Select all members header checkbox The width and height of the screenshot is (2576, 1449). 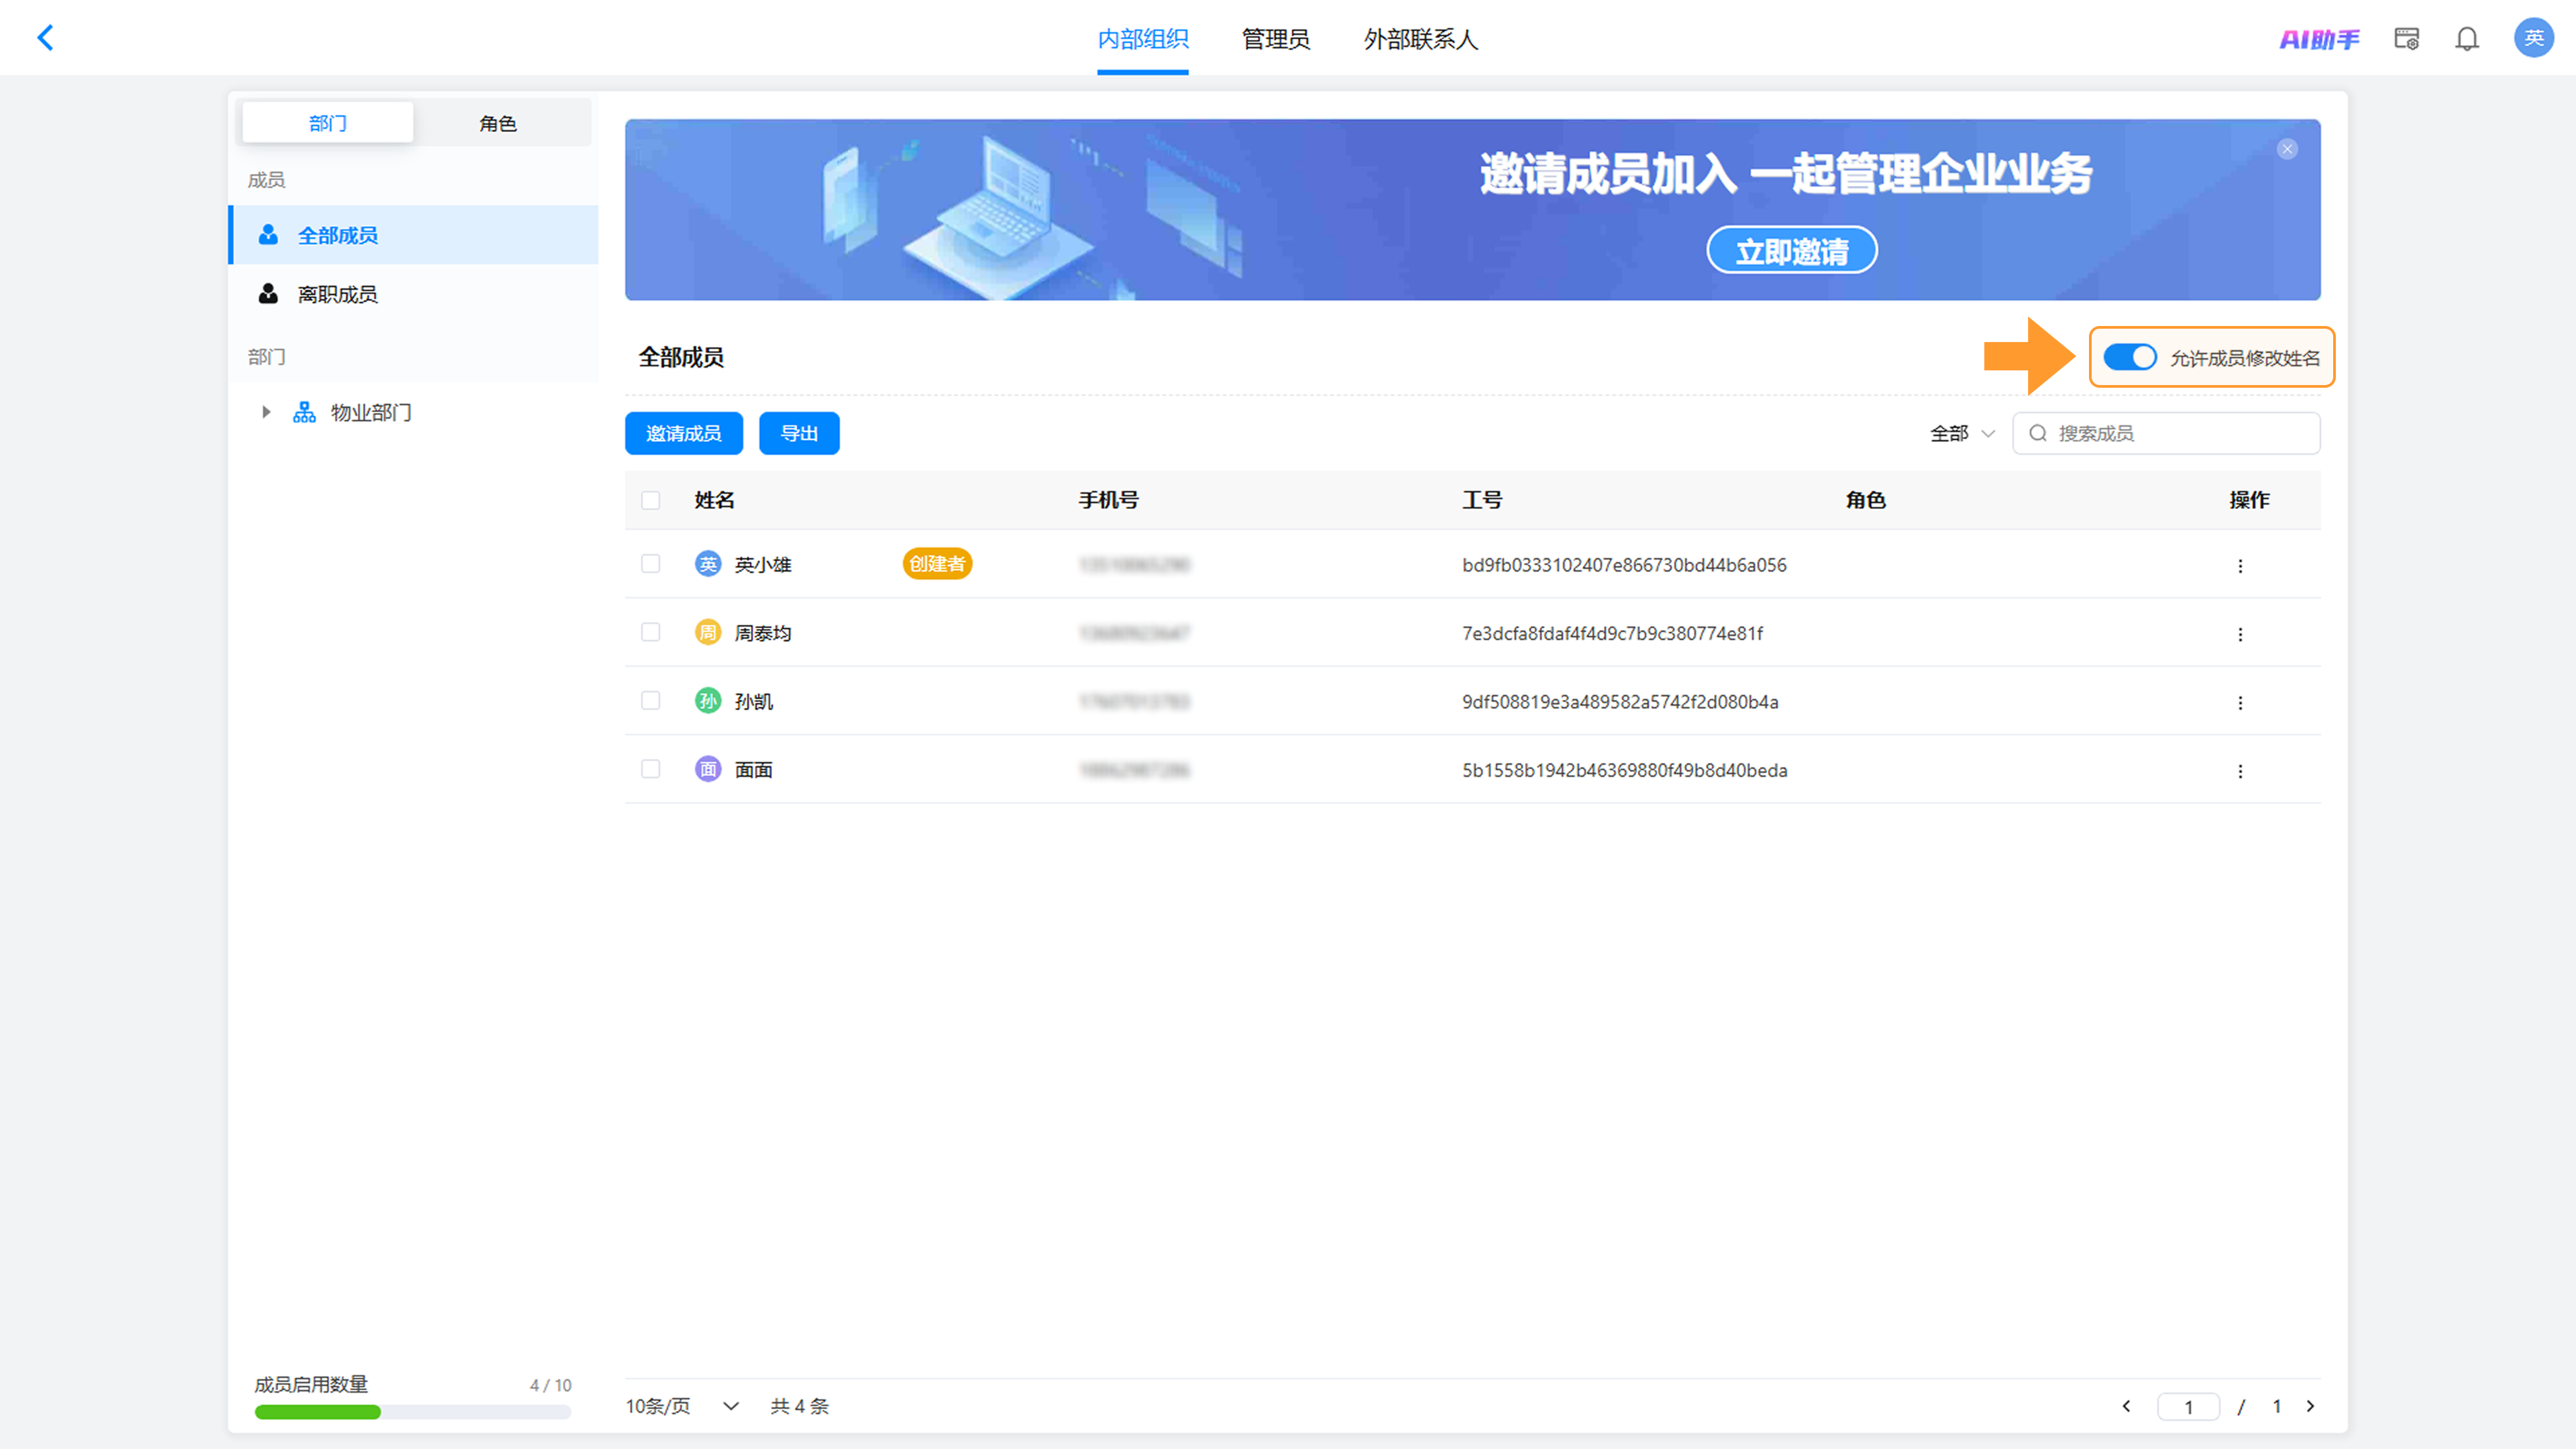click(651, 500)
